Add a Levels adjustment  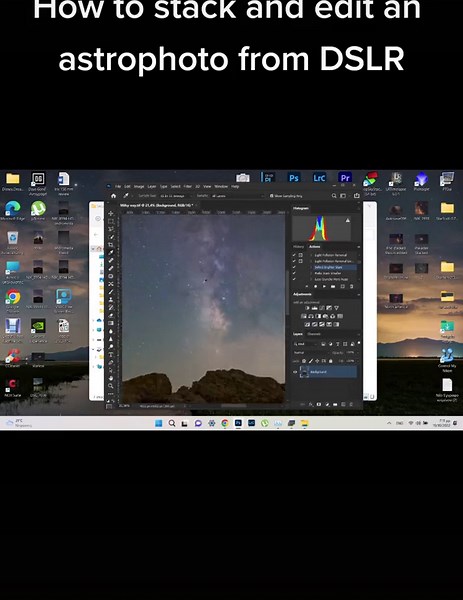[x=315, y=308]
